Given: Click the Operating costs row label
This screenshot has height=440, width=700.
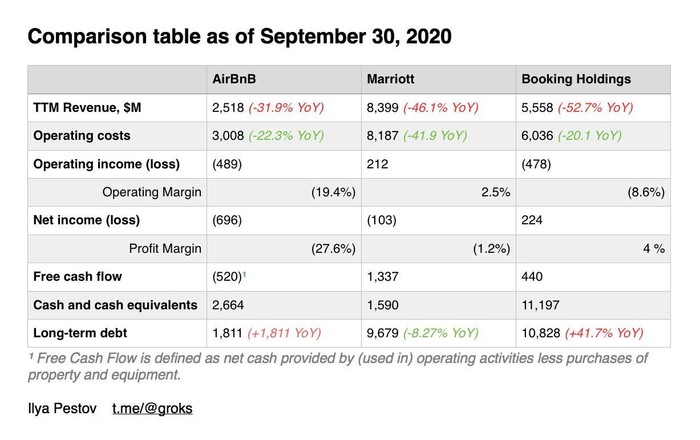Looking at the screenshot, I should [x=82, y=135].
